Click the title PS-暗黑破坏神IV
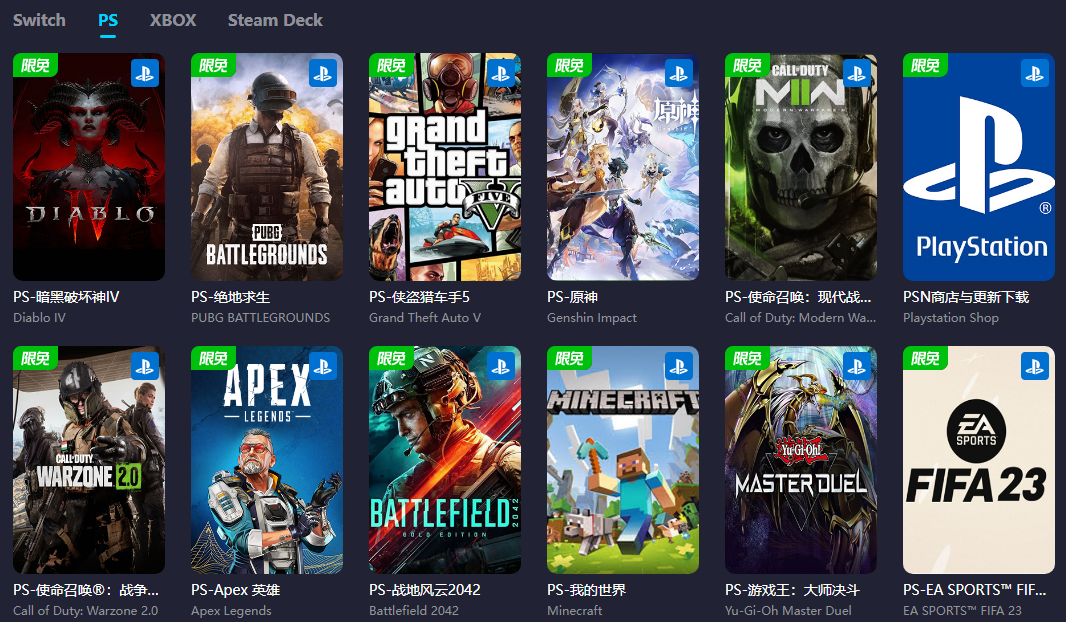 point(66,297)
